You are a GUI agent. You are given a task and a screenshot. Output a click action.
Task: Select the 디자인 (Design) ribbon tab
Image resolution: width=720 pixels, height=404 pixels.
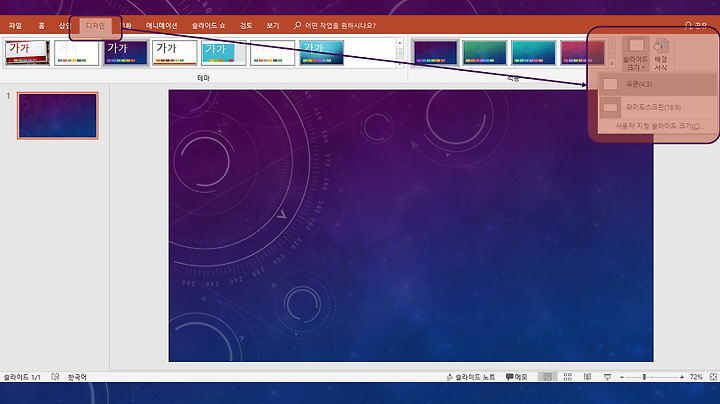[96, 26]
